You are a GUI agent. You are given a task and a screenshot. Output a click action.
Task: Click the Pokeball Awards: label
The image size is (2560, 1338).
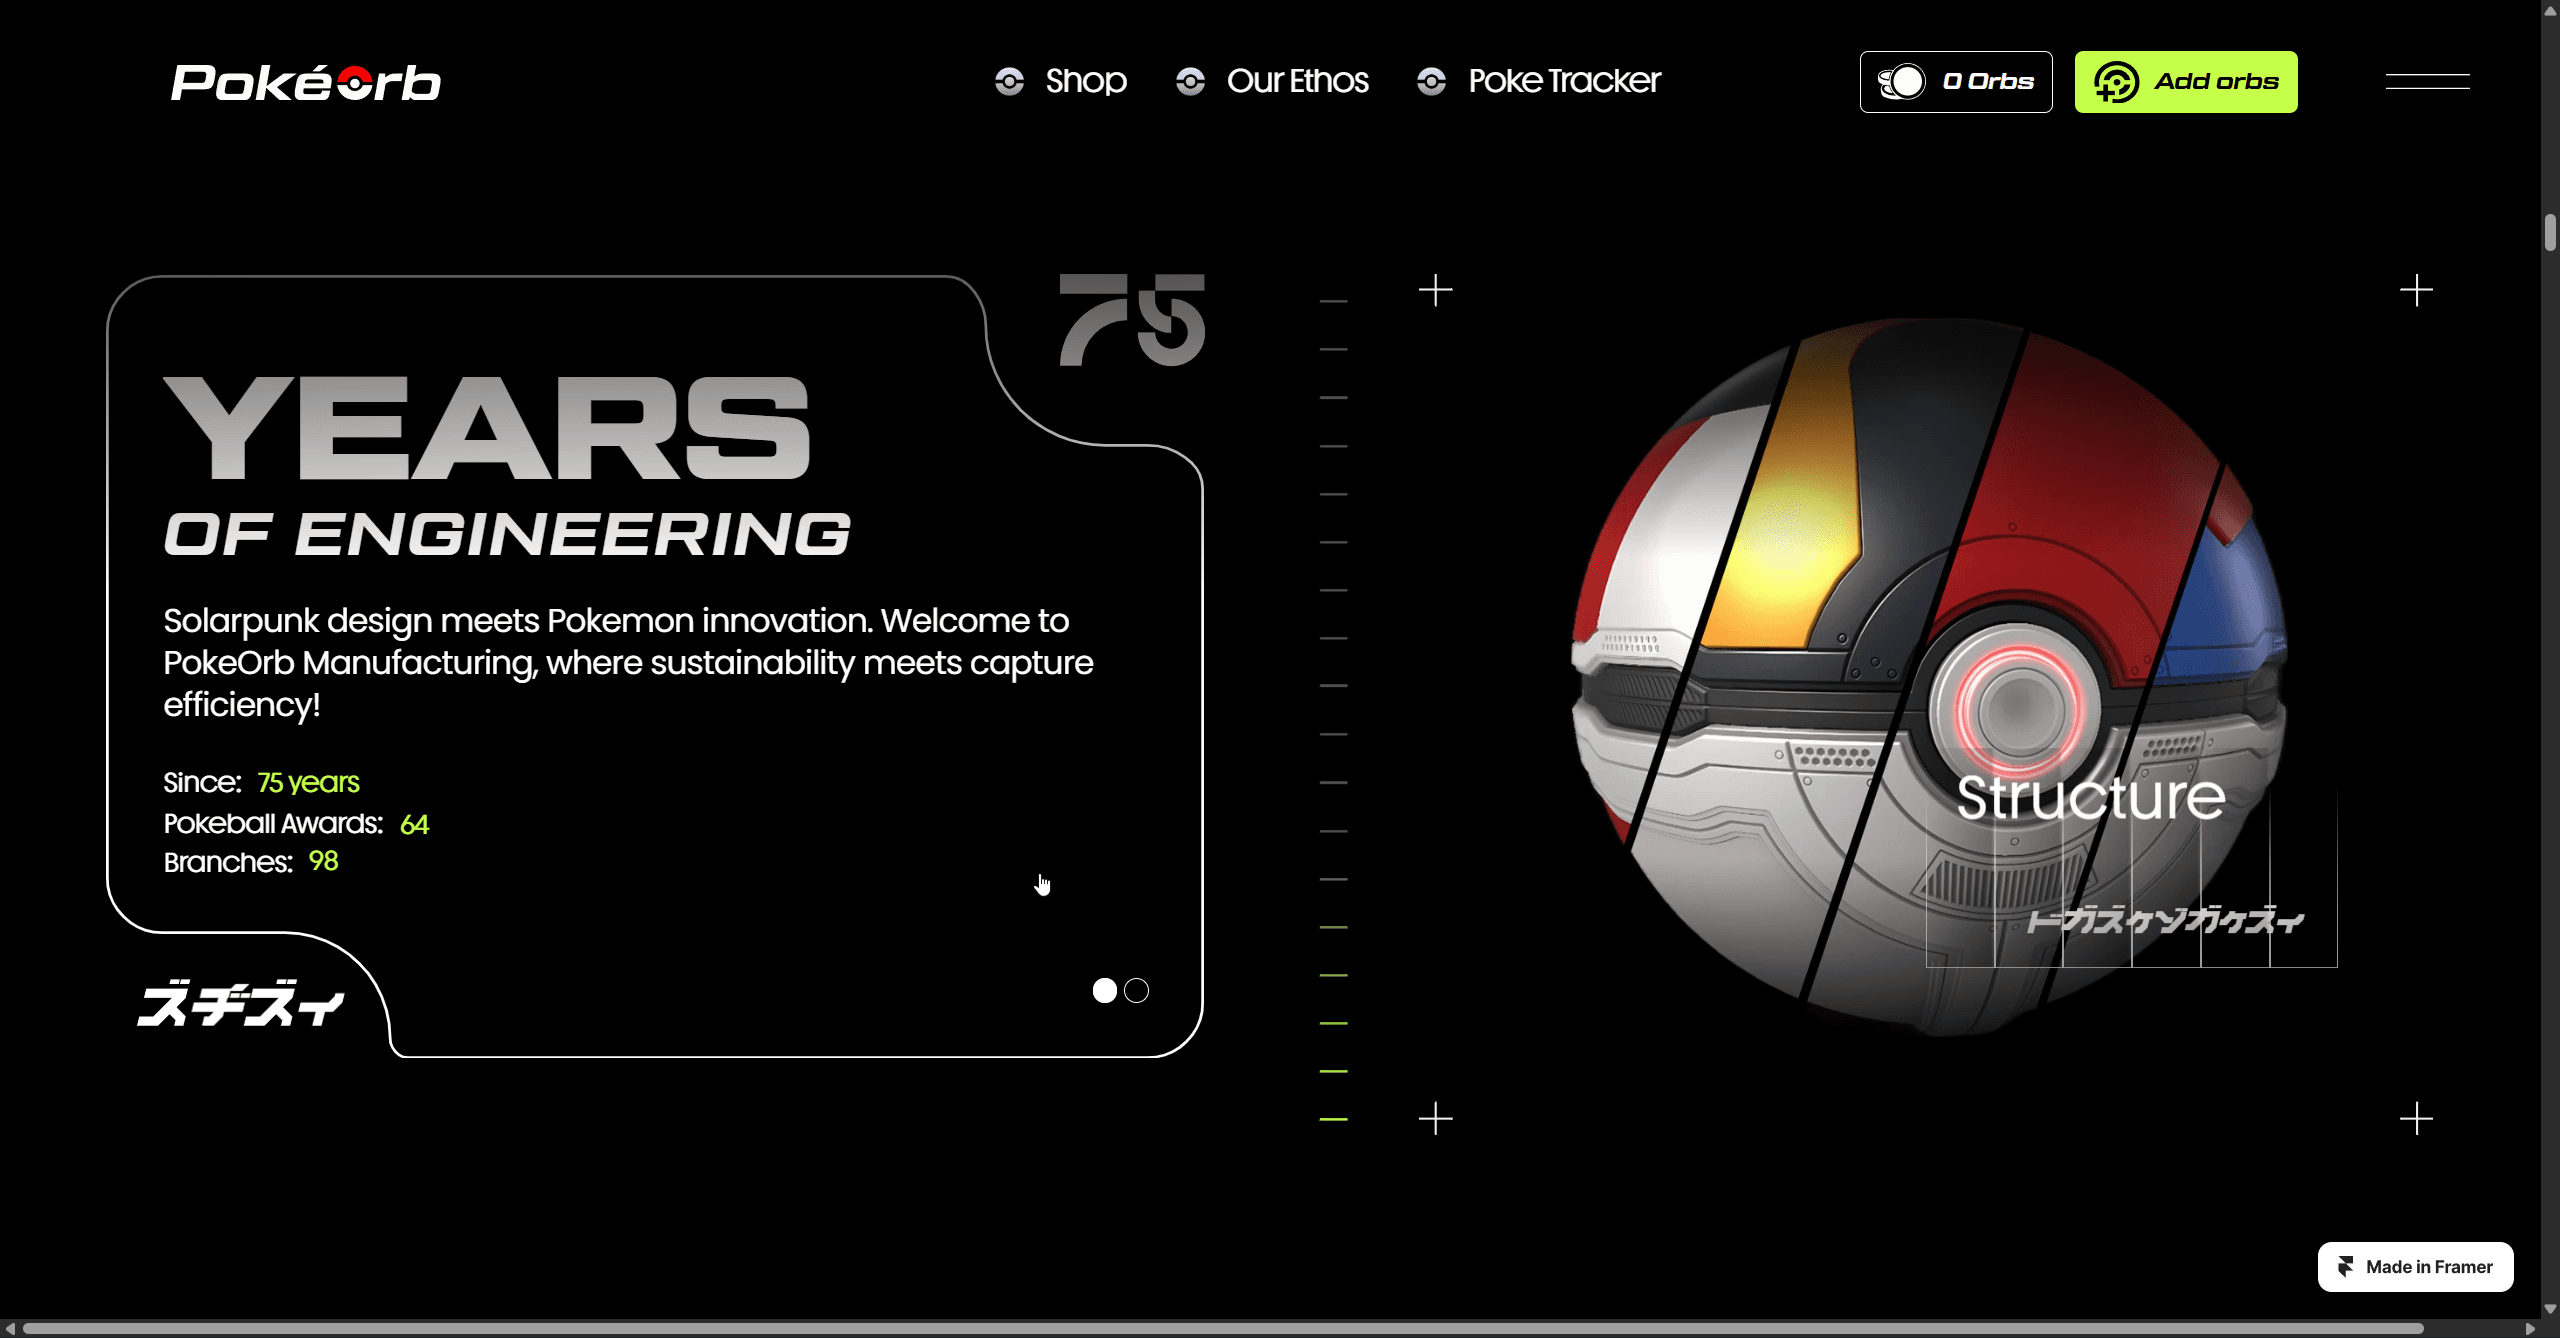pos(274,824)
